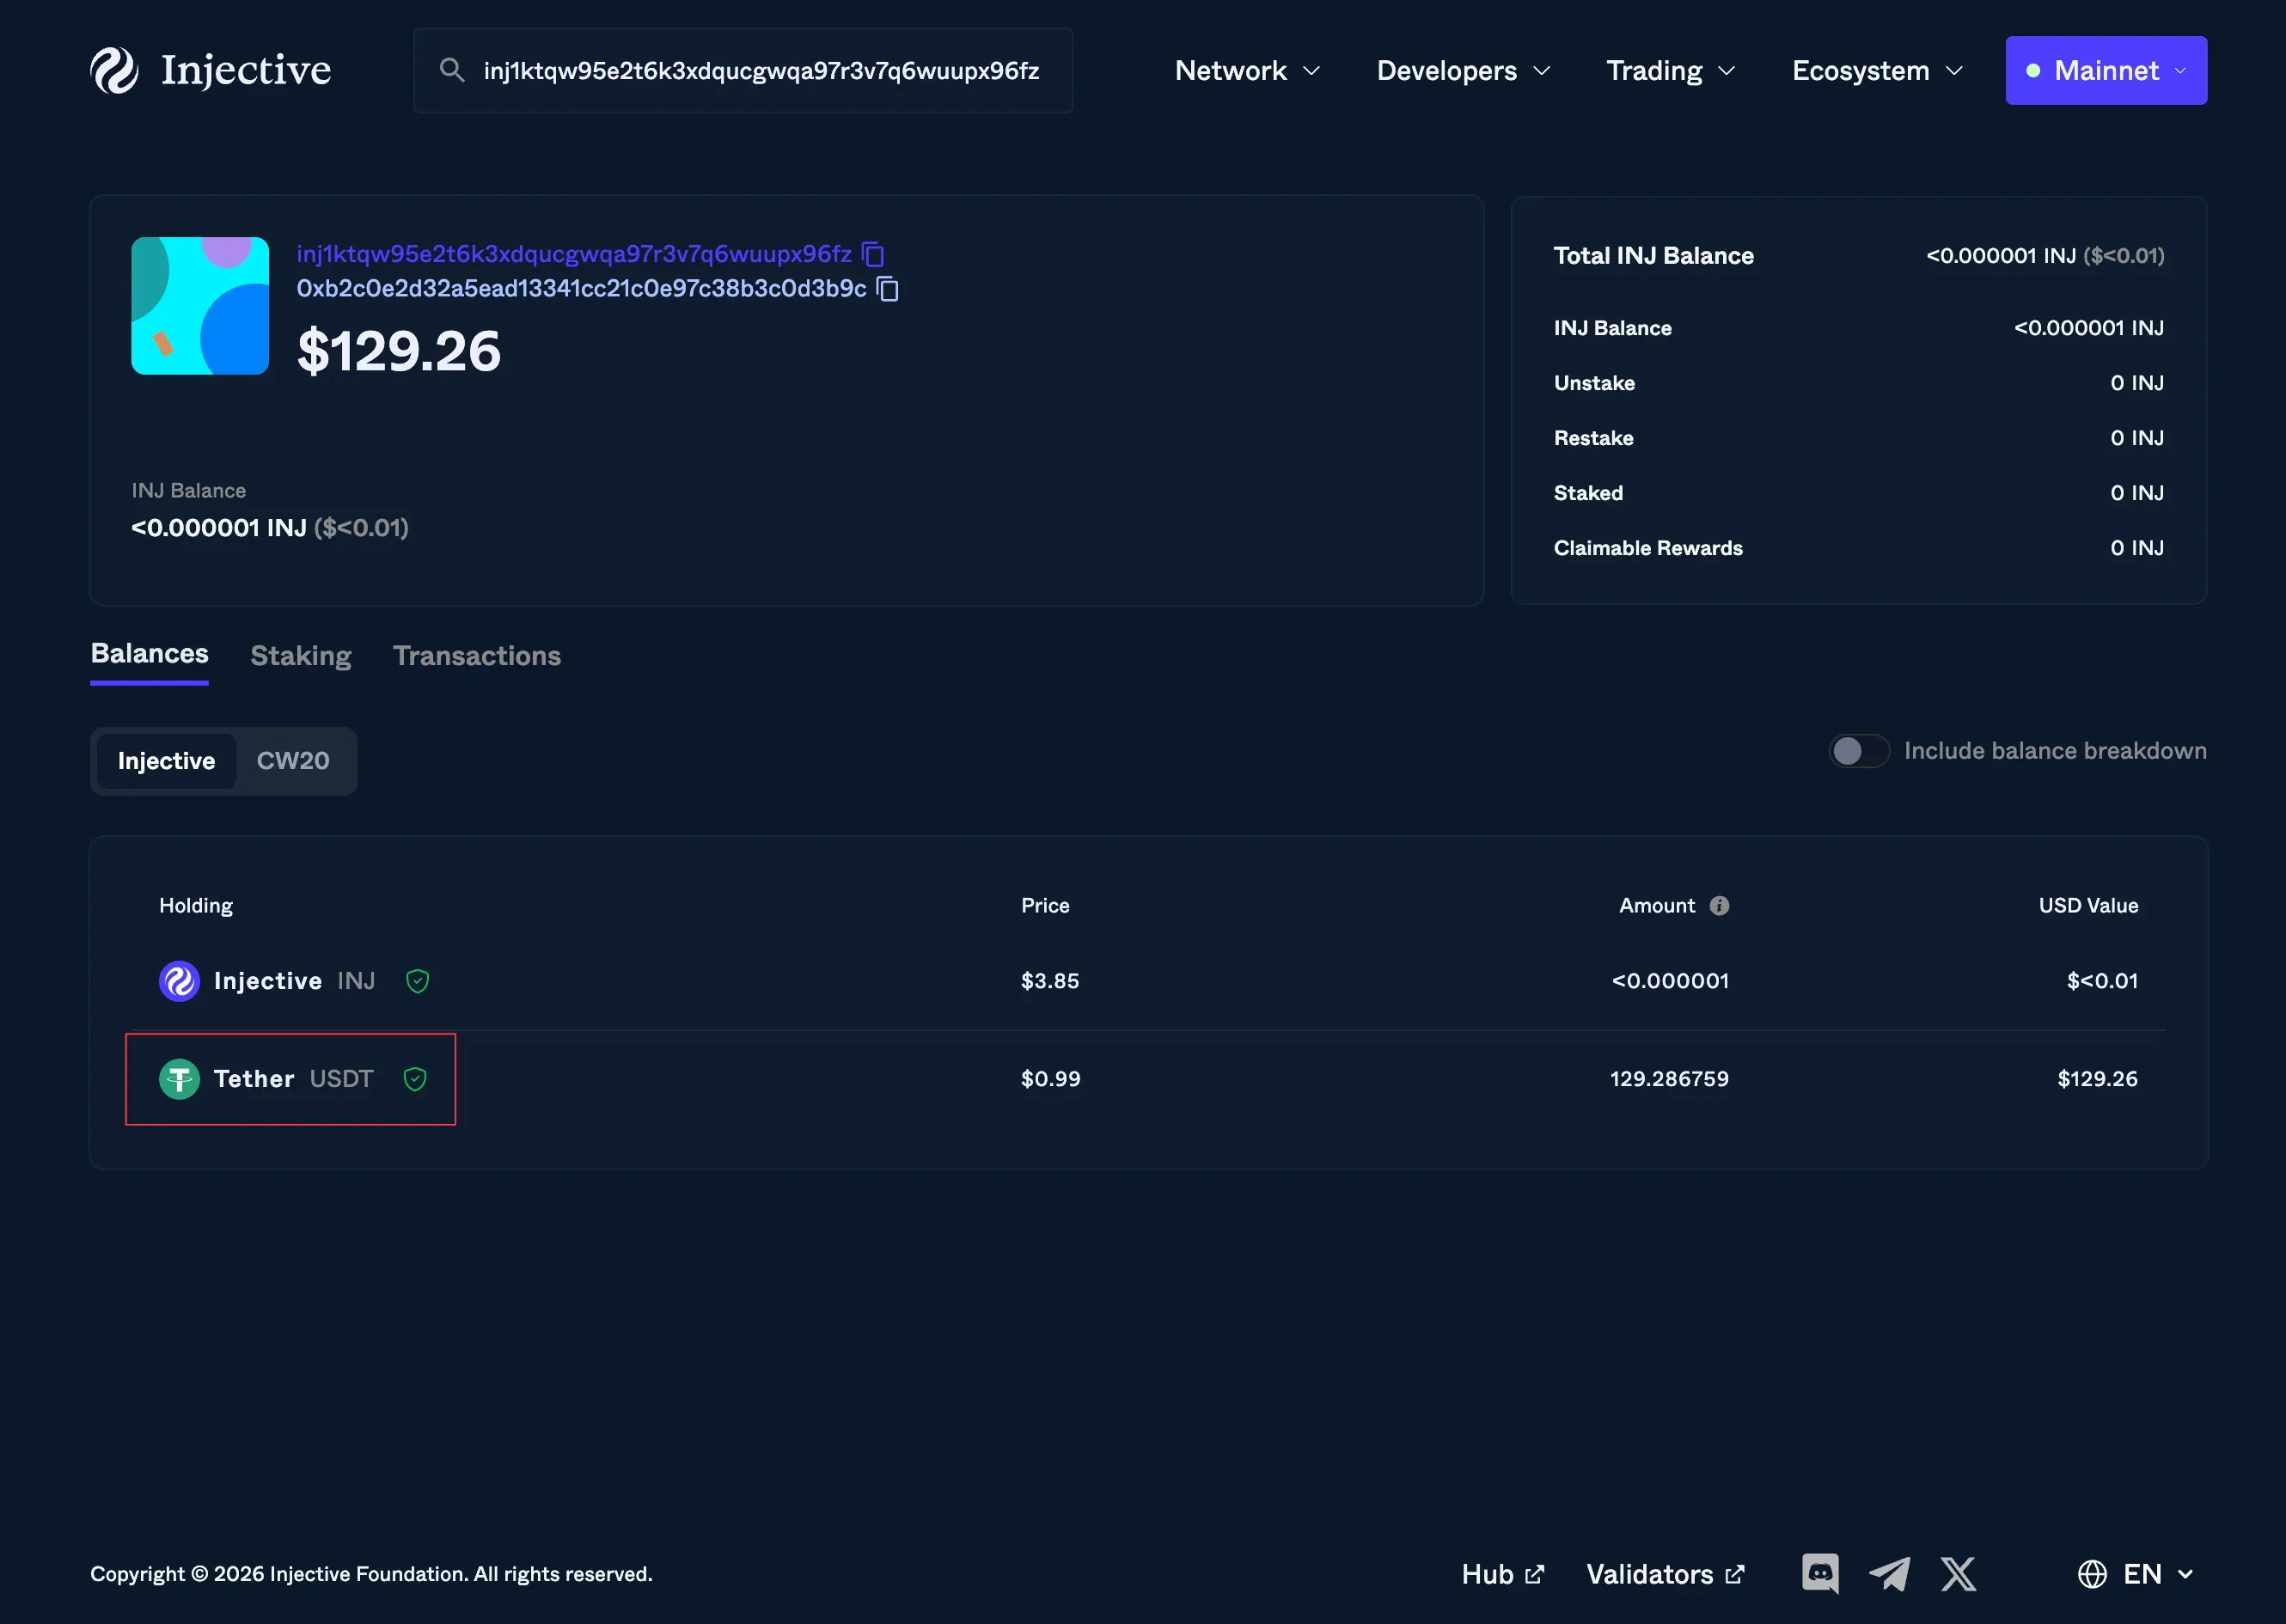The image size is (2286, 1624).
Task: Click the Injective INJ token icon
Action: 180,981
